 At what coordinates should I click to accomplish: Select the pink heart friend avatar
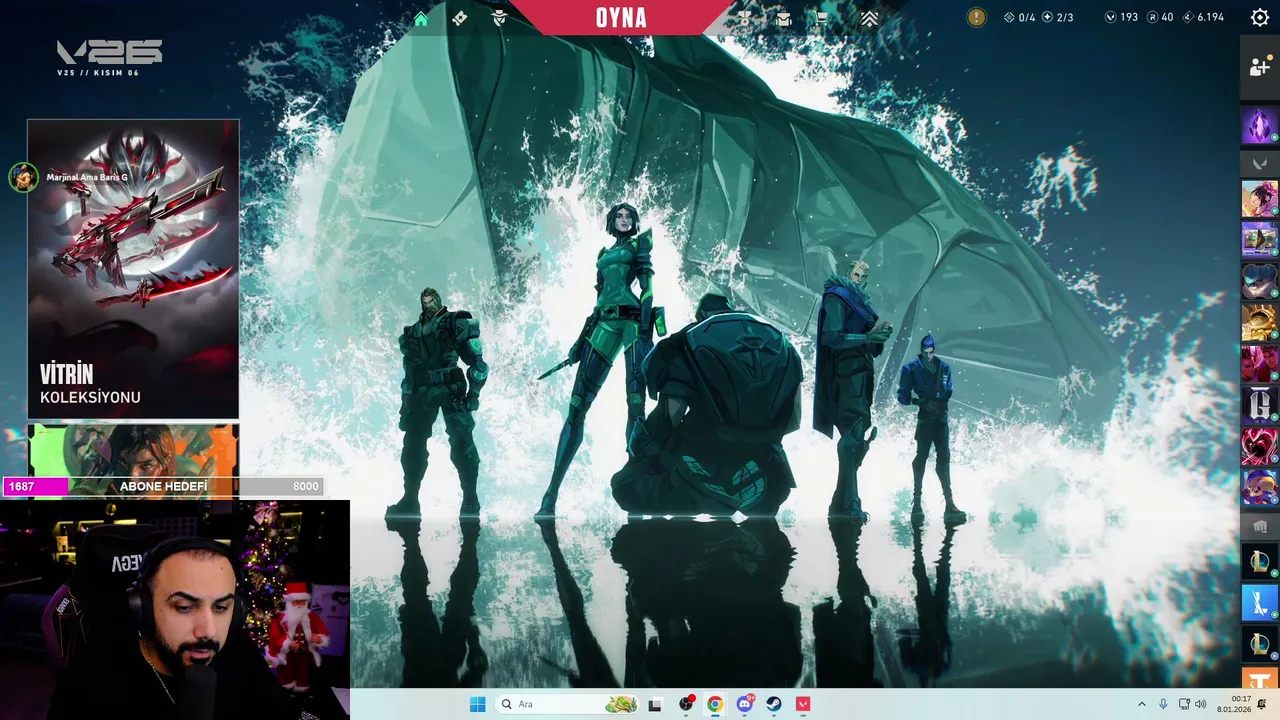pos(1259,446)
